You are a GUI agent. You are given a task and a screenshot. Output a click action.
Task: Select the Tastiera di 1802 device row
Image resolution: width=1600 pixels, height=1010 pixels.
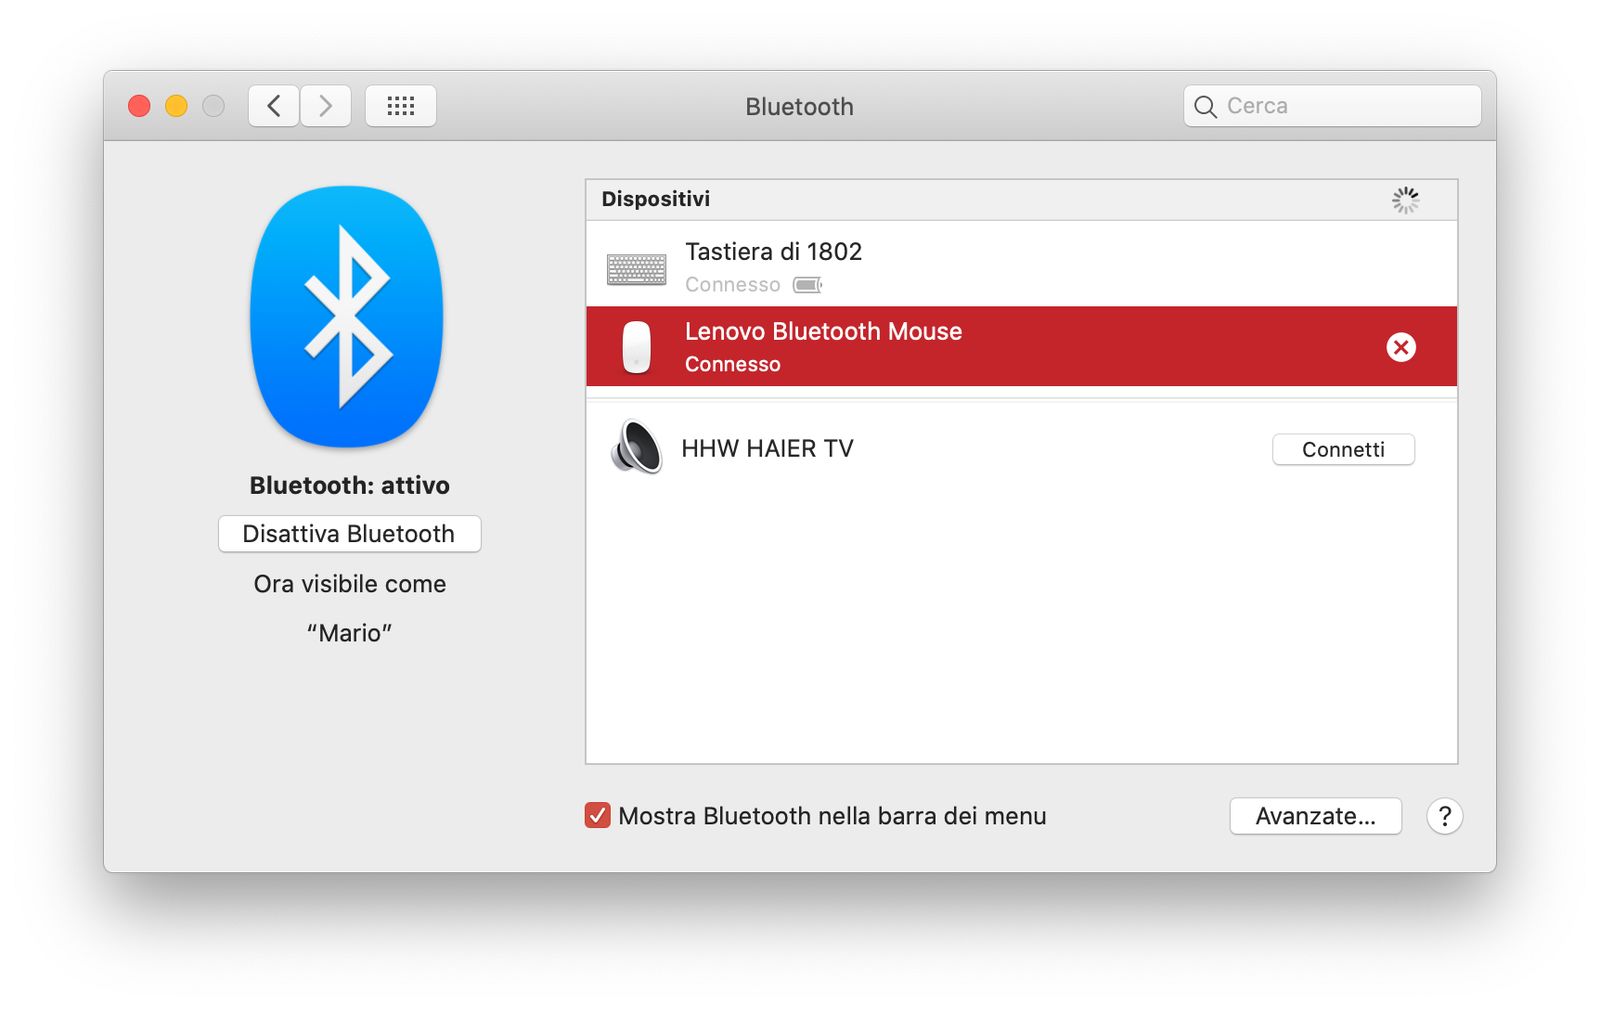pyautogui.click(x=1021, y=264)
